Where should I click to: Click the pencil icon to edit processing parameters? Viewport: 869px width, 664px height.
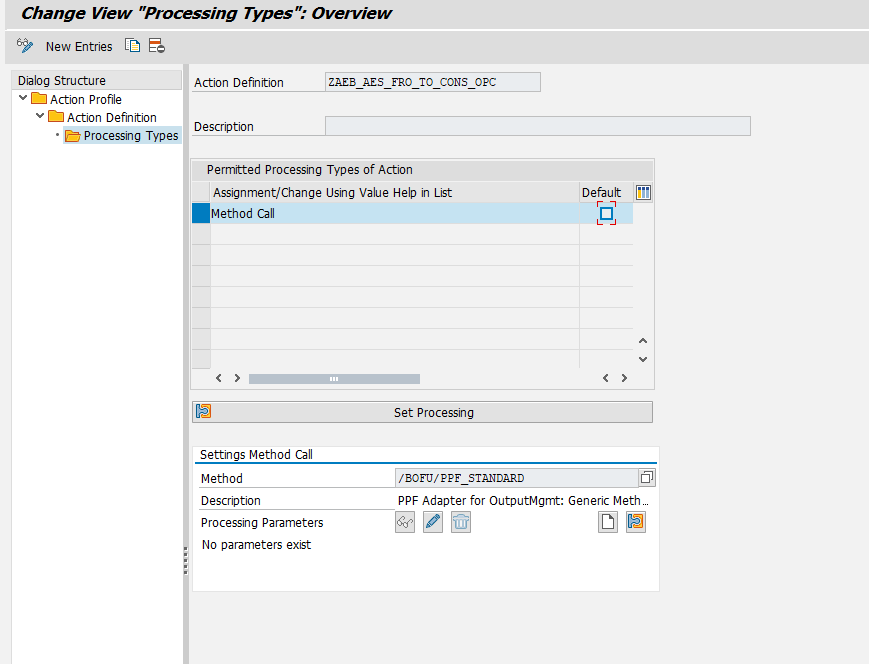[x=433, y=522]
